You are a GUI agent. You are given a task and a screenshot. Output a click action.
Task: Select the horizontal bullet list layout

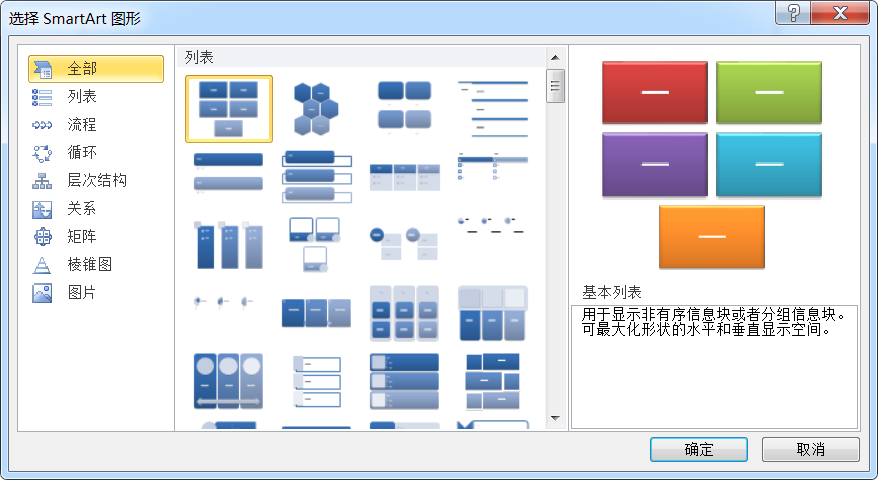click(x=493, y=166)
